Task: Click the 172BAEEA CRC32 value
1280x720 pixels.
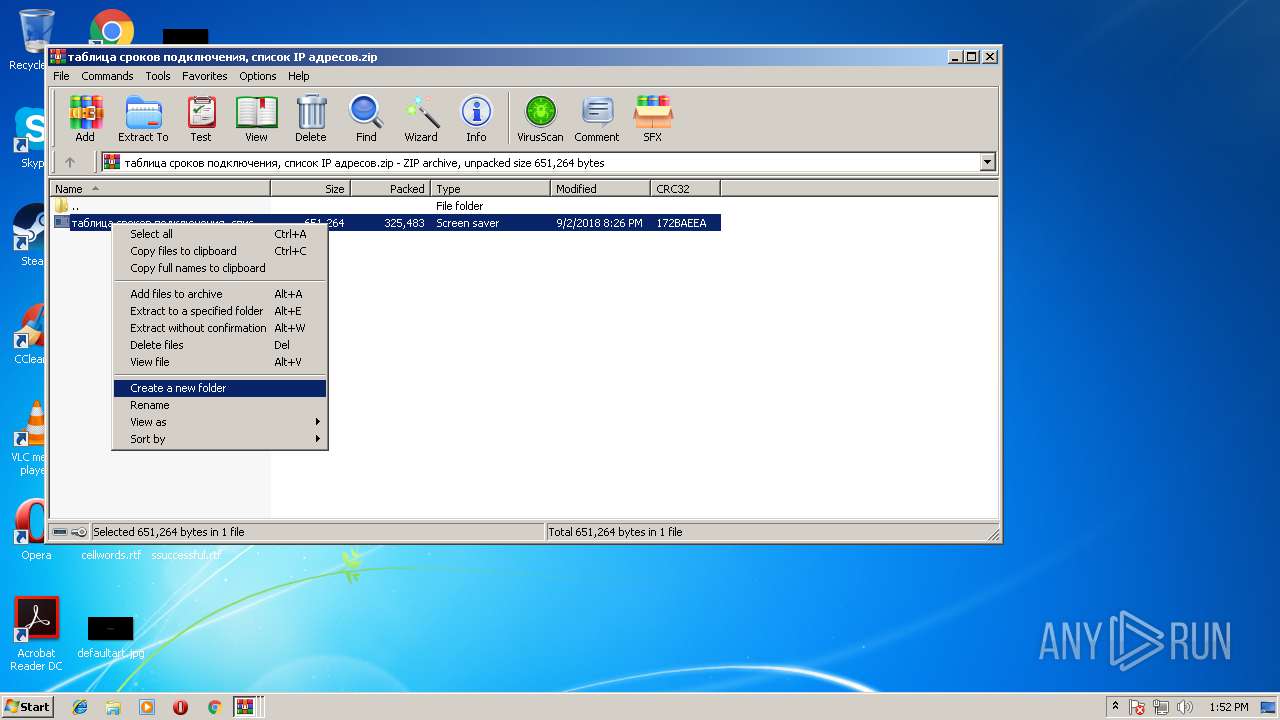Action: point(681,223)
